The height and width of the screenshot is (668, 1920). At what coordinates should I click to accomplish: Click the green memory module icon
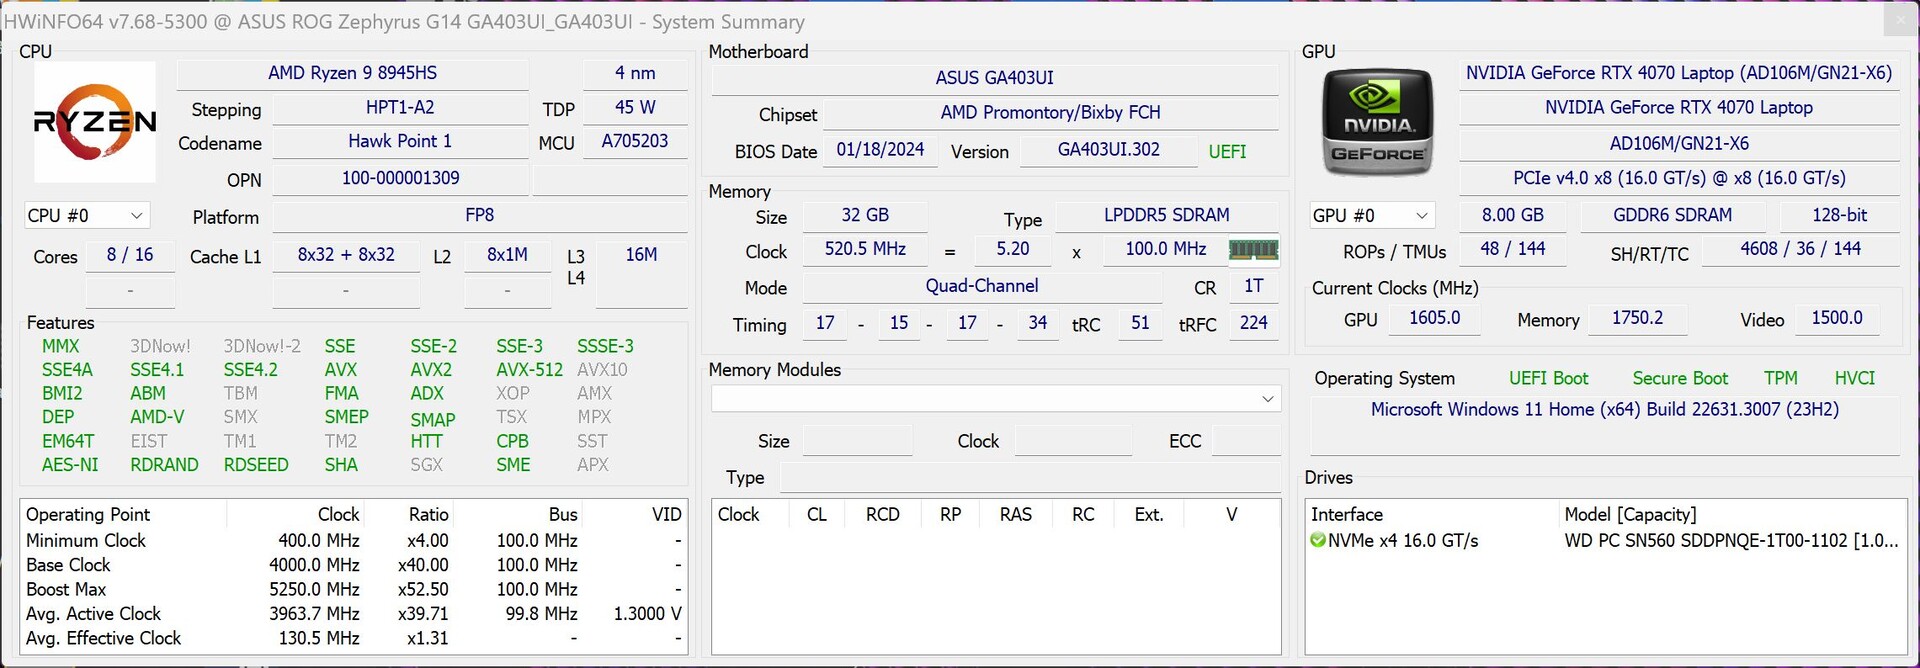pos(1253,250)
